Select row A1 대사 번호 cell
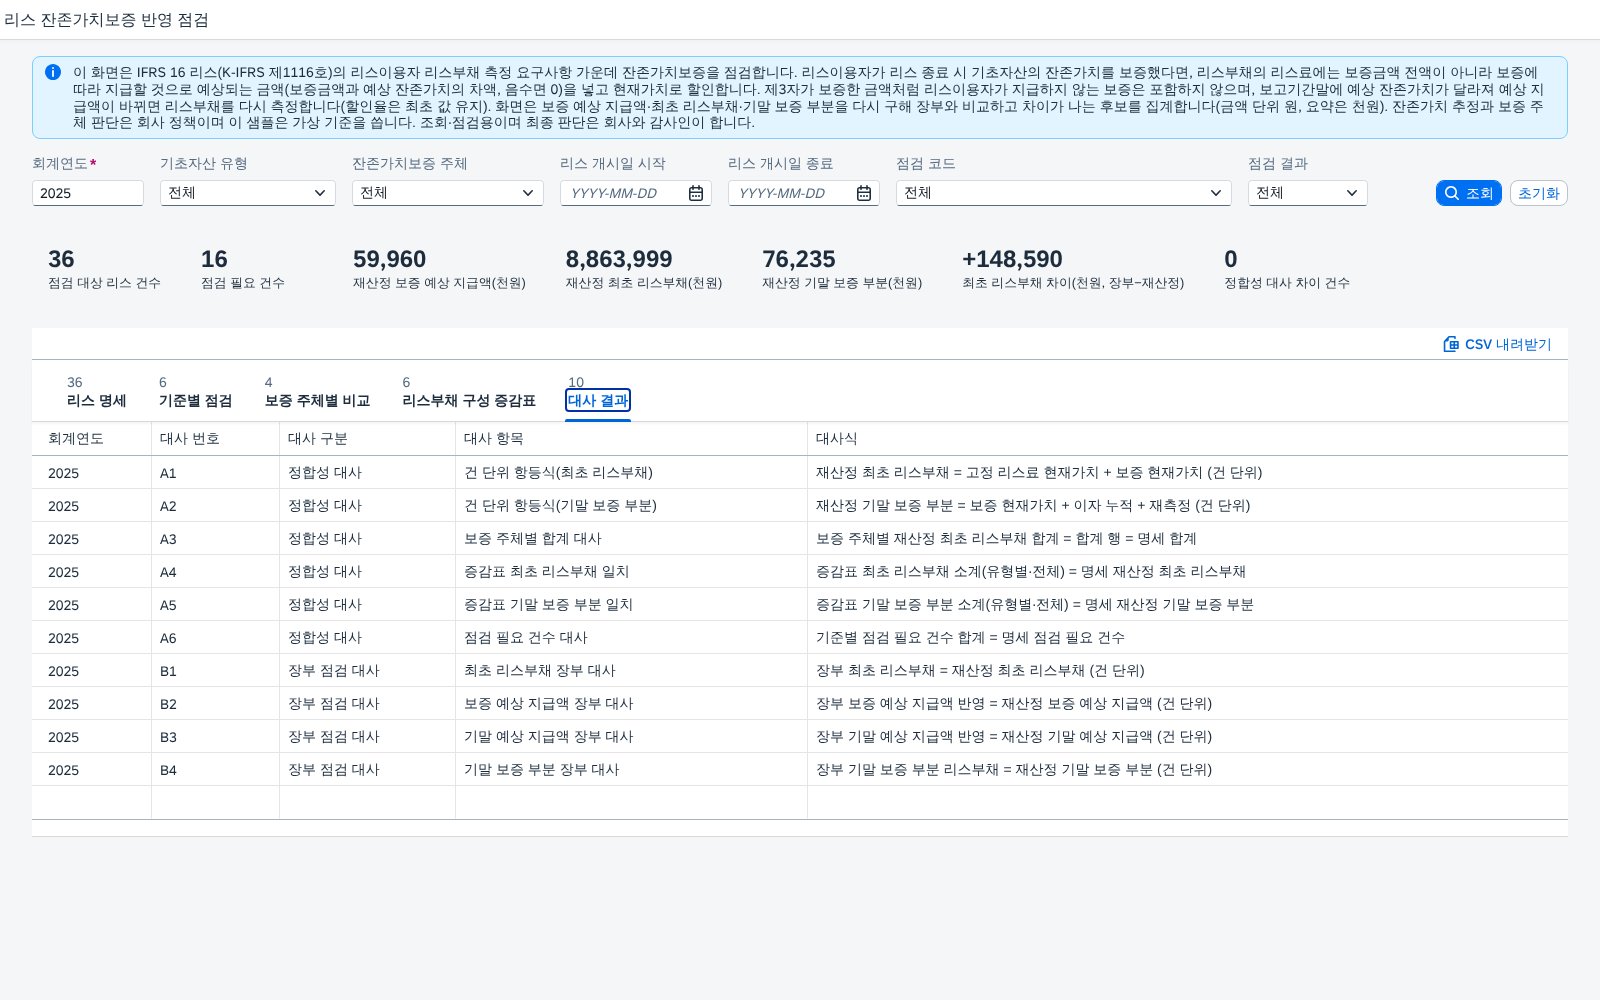The width and height of the screenshot is (1600, 1000). coord(215,473)
